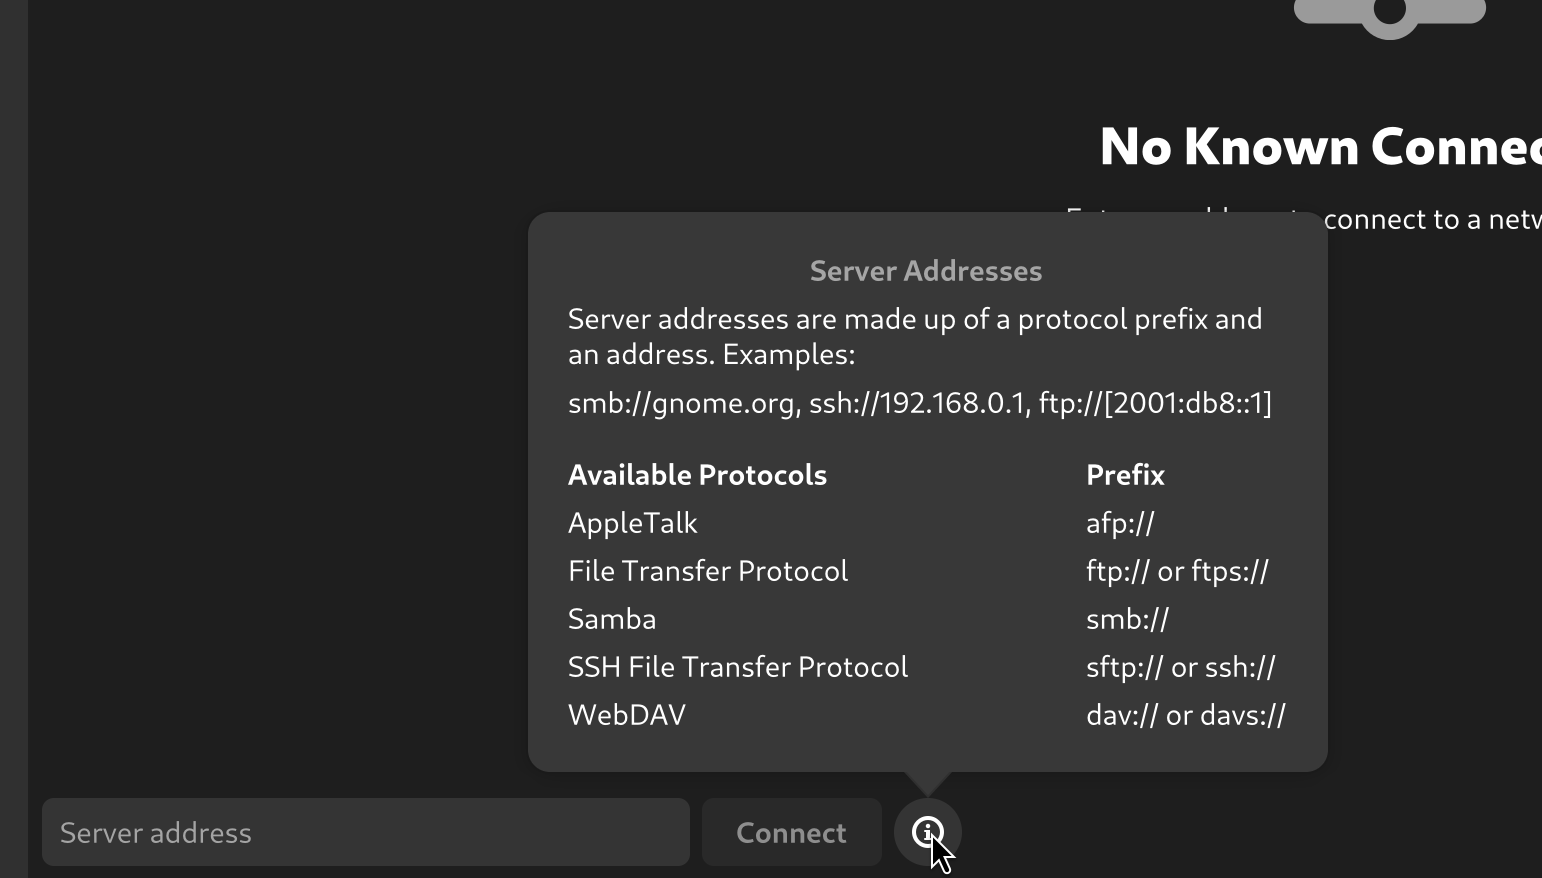The image size is (1542, 878).
Task: Select the File Transfer Protocol label
Action: [x=708, y=571]
